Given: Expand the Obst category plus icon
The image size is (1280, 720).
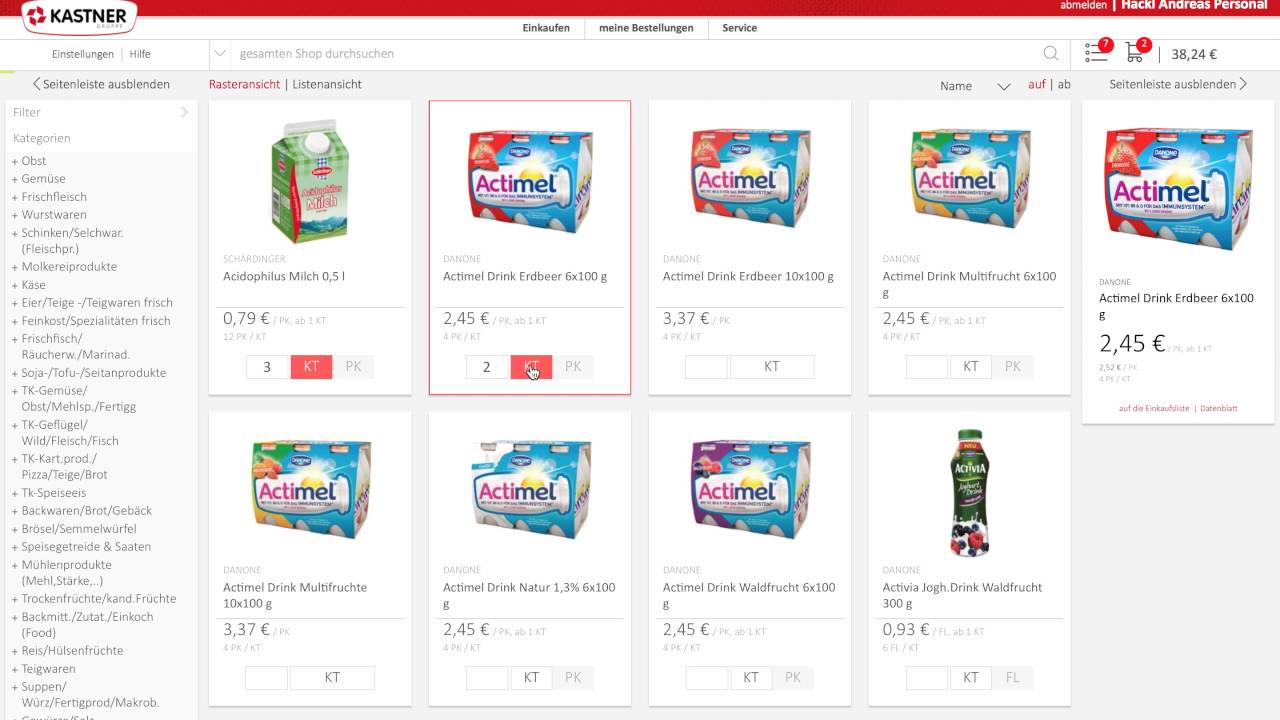Looking at the screenshot, I should (15, 161).
